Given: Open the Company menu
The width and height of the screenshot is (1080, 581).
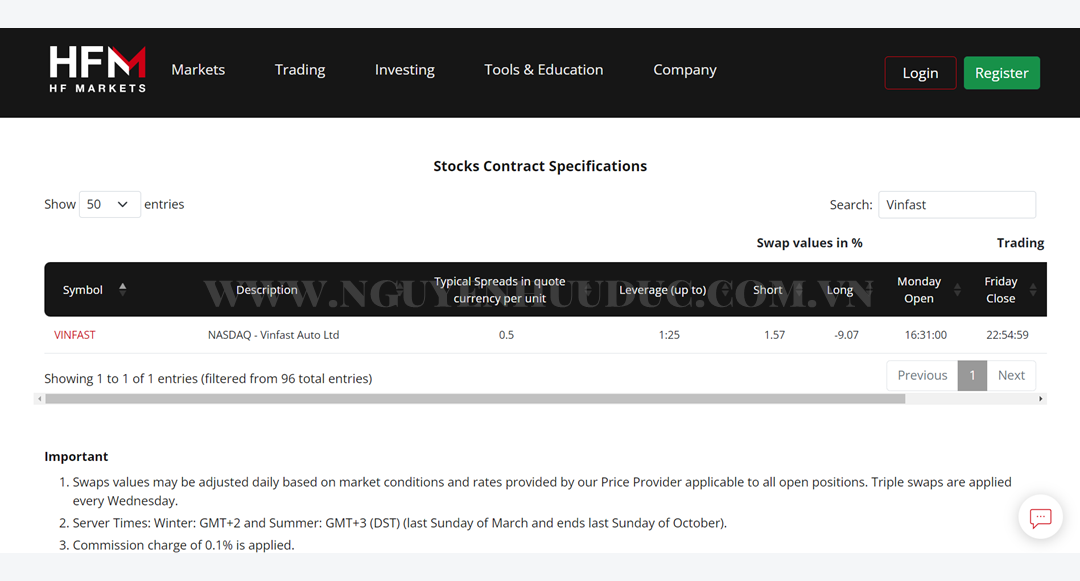Looking at the screenshot, I should pyautogui.click(x=685, y=70).
